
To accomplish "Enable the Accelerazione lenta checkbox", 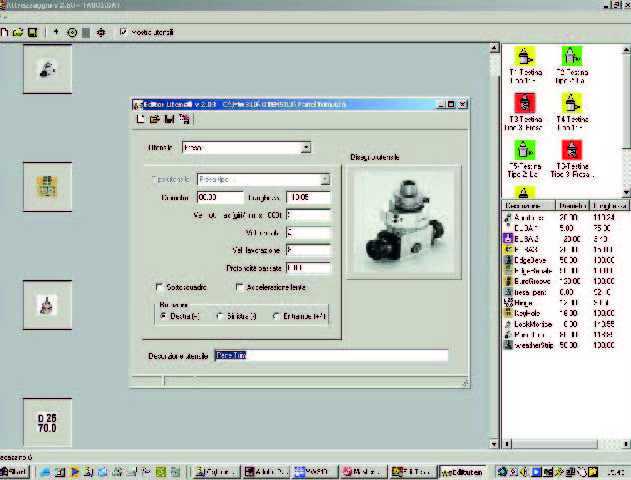I will coord(239,287).
